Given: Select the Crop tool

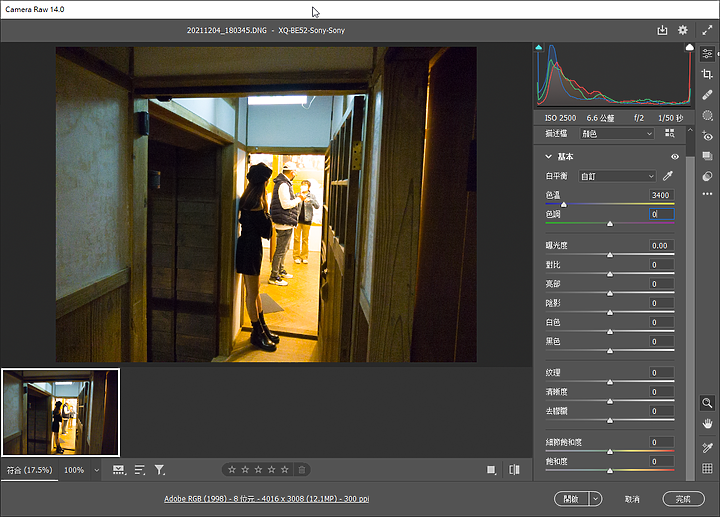Looking at the screenshot, I should [x=707, y=74].
